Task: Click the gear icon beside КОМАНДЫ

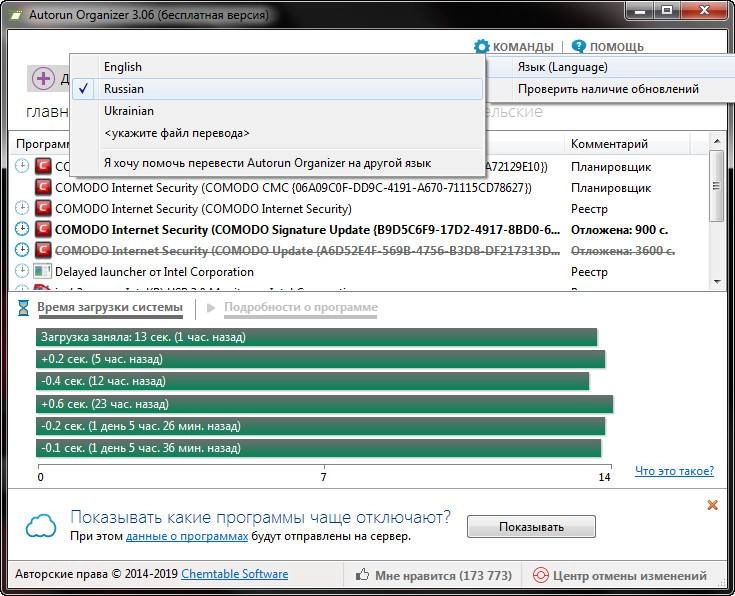Action: pos(481,46)
